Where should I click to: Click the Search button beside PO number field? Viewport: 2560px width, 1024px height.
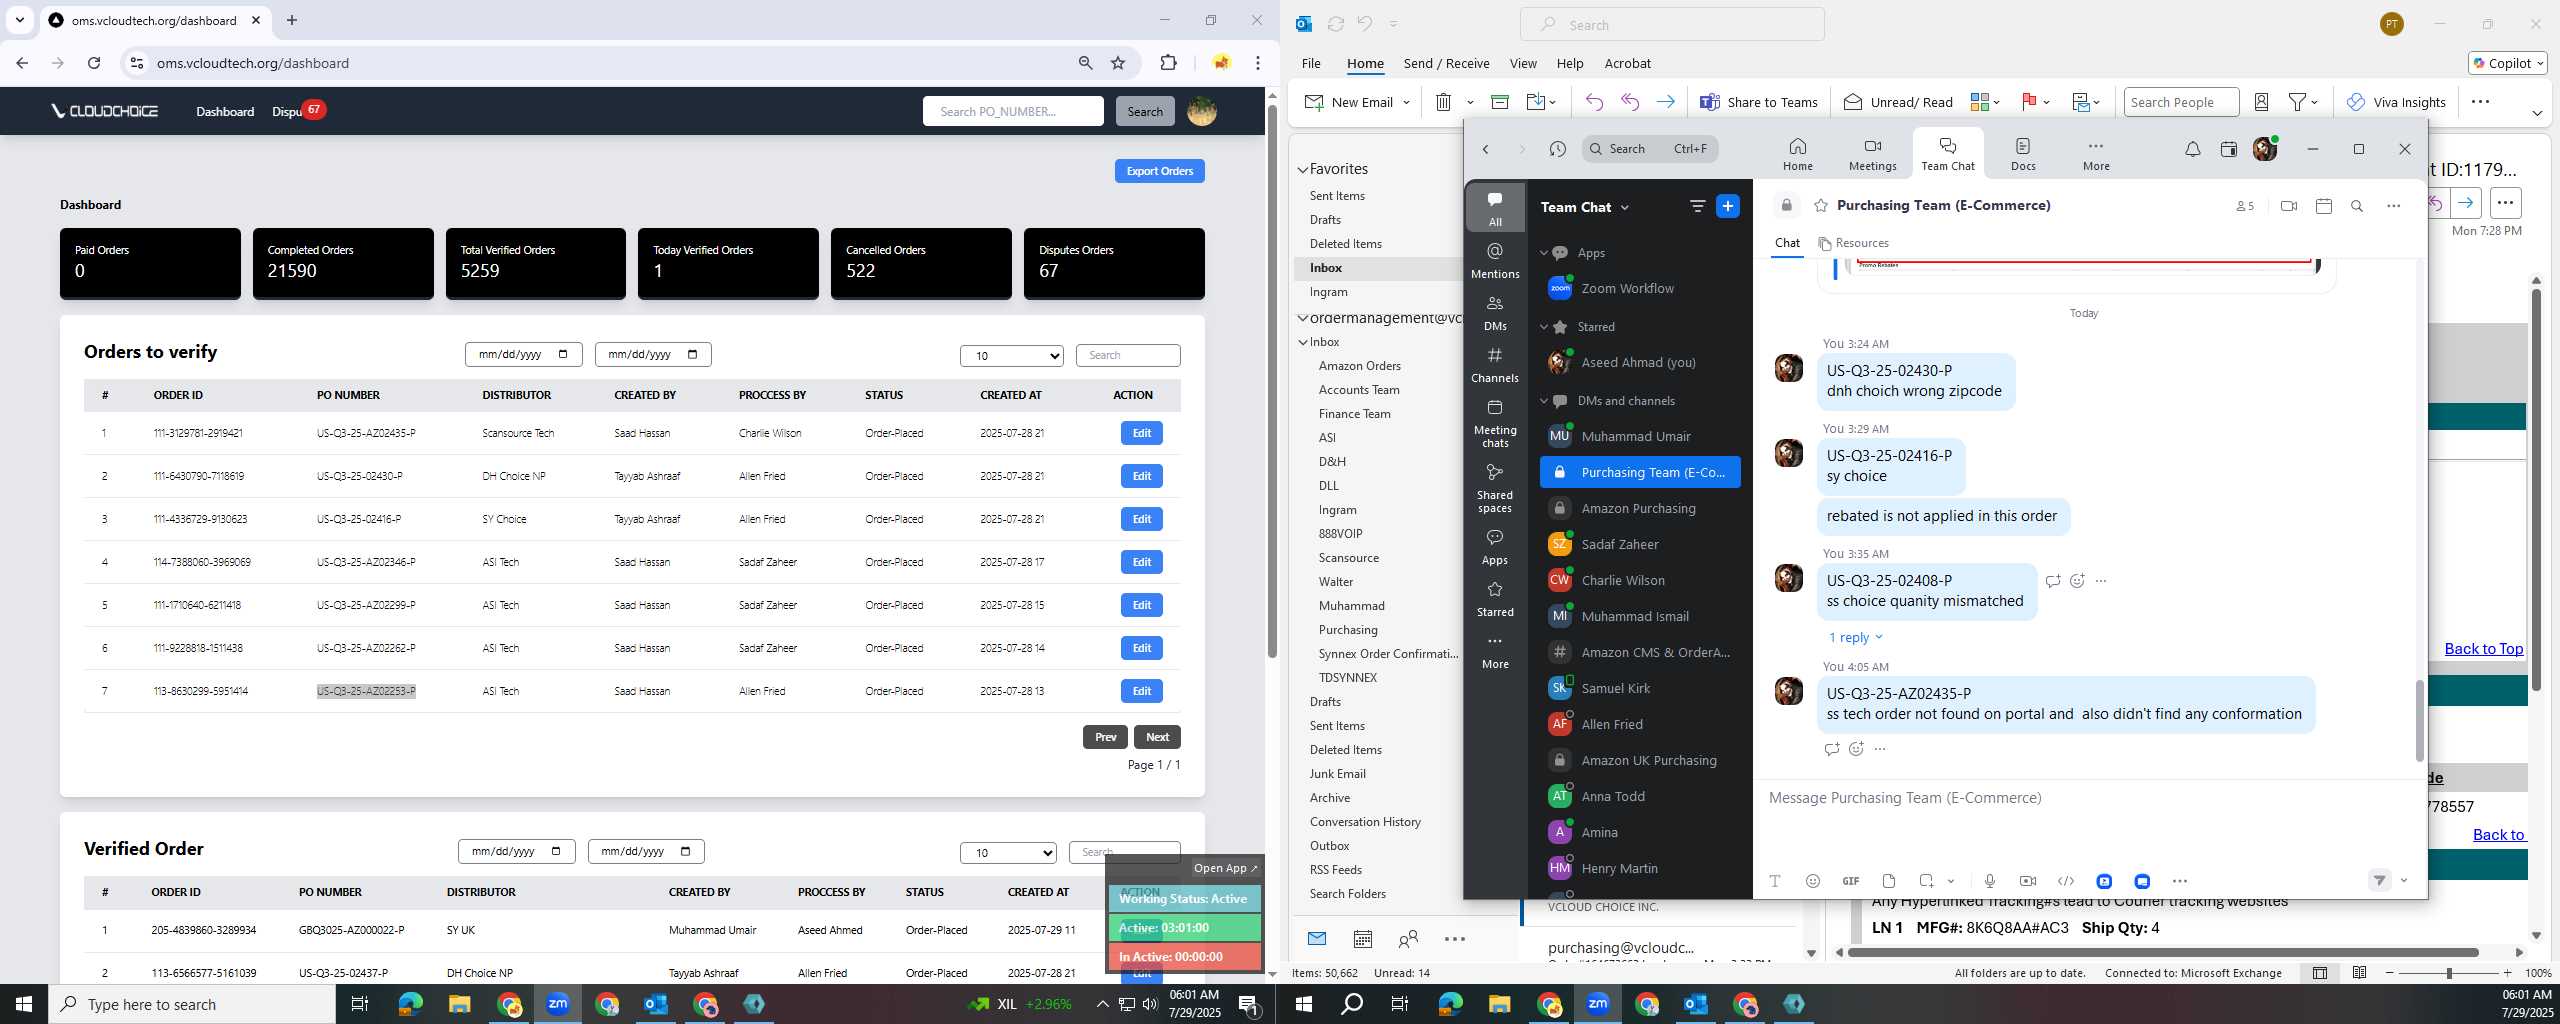pyautogui.click(x=1144, y=111)
